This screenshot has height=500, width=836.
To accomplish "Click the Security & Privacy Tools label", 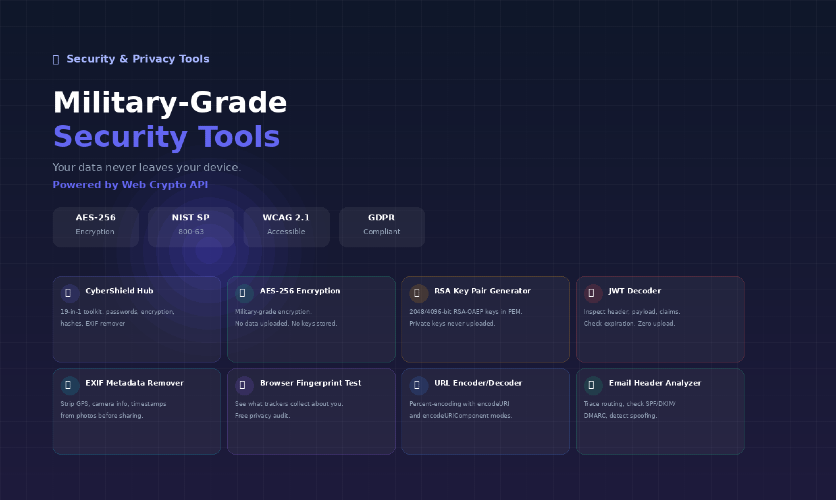I will 138,59.
